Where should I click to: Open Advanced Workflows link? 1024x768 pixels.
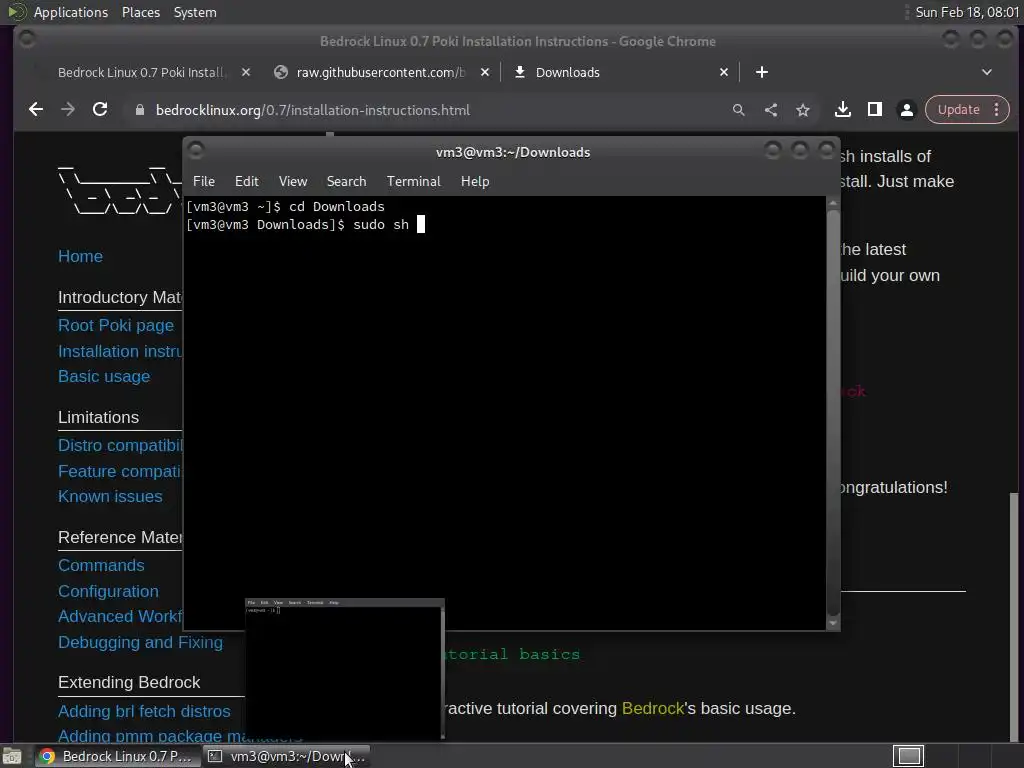120,616
